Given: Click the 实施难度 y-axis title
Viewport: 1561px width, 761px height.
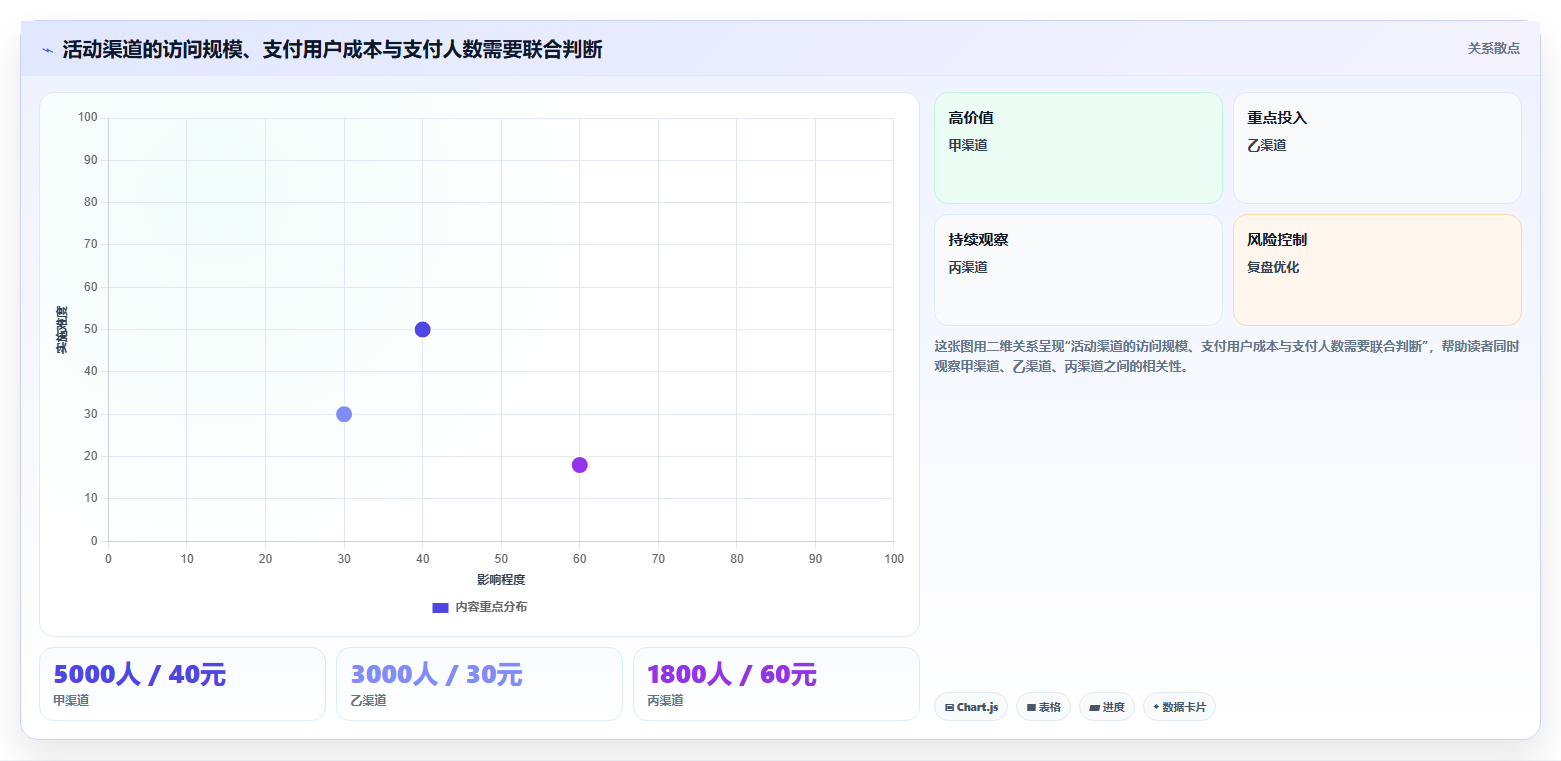Looking at the screenshot, I should click(62, 329).
